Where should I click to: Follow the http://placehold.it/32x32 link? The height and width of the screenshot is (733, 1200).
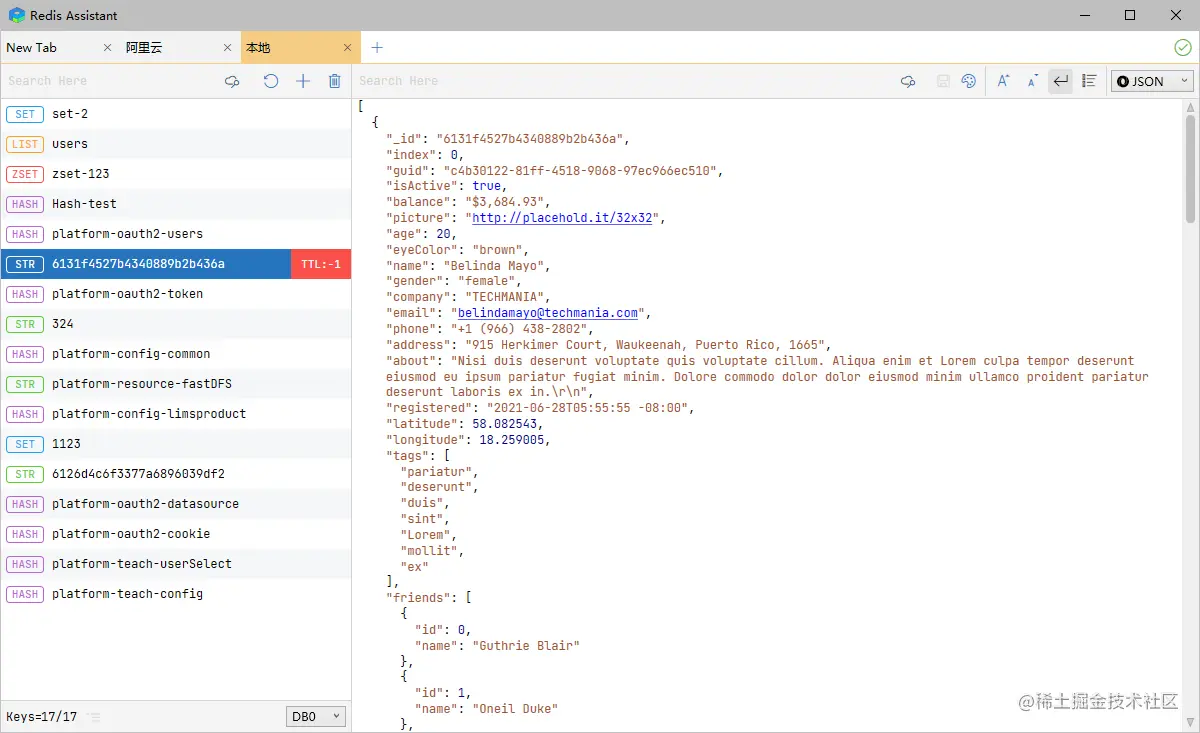click(562, 218)
